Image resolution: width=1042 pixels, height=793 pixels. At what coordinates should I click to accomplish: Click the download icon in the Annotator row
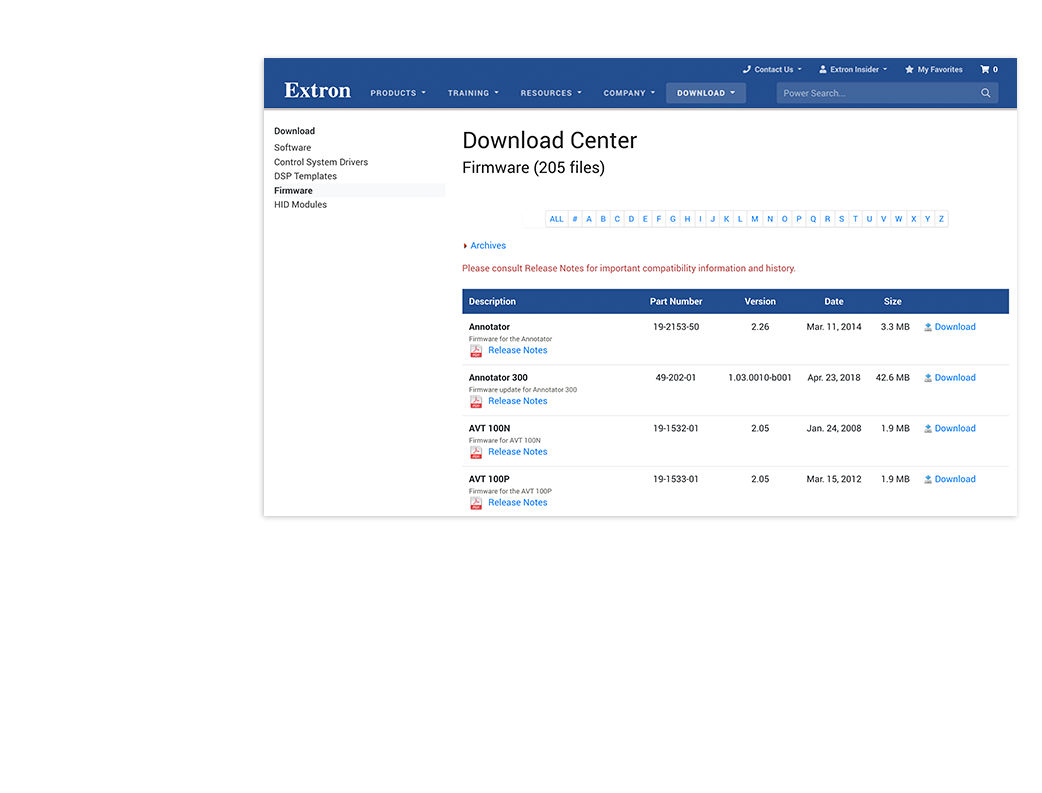click(928, 327)
